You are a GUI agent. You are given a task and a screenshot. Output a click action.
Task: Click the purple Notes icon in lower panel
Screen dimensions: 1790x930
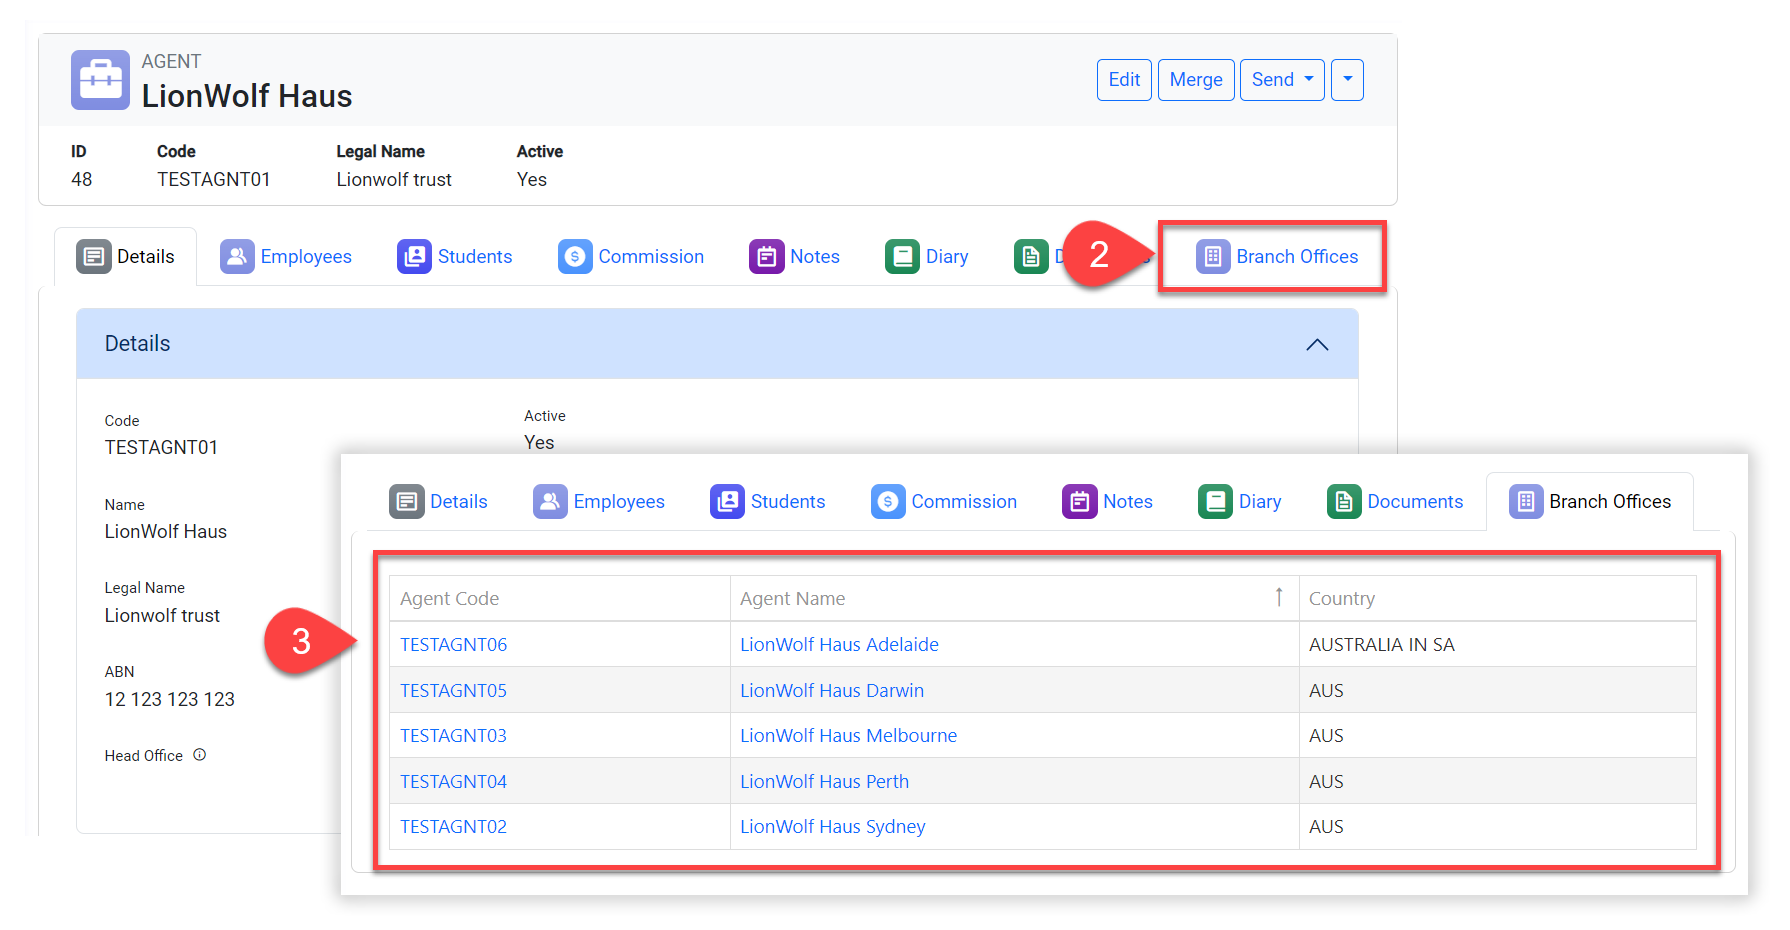tap(1079, 501)
